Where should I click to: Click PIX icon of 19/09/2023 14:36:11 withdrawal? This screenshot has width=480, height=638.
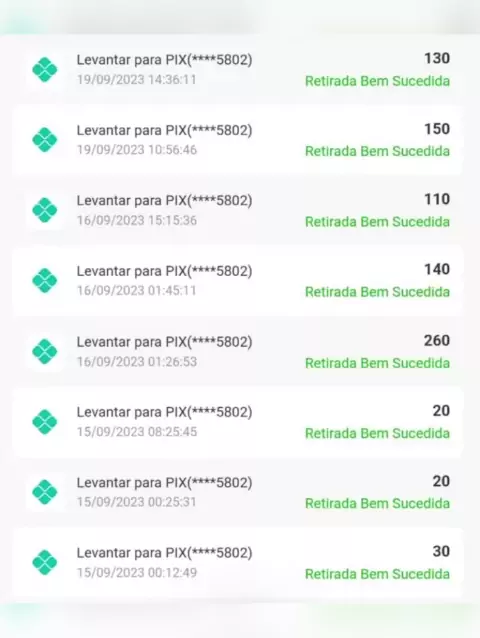click(x=45, y=70)
